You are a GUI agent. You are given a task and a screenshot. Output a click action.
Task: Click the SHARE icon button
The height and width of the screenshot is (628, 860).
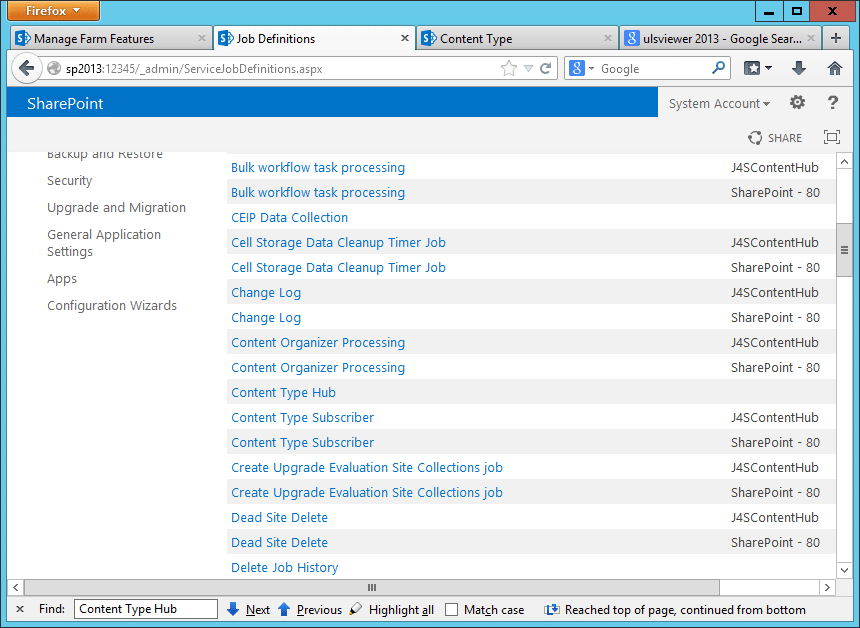[x=774, y=138]
